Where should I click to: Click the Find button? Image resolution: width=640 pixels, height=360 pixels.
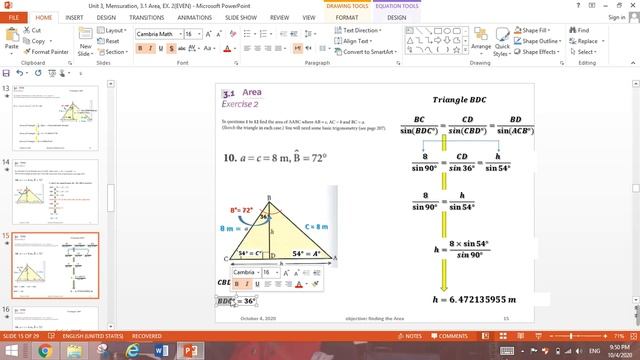coord(579,31)
